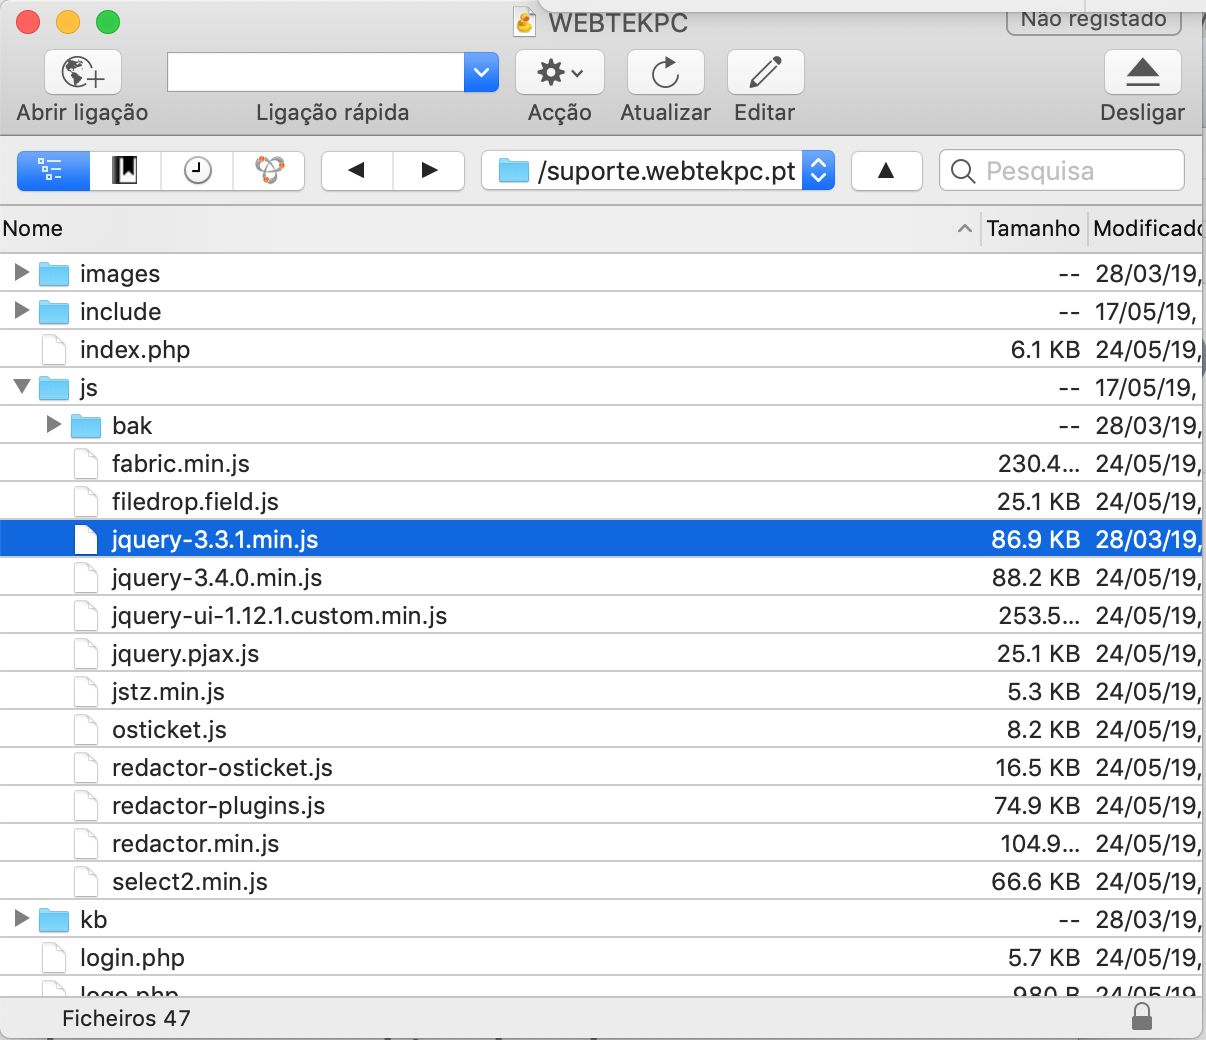Sort by the Tamanho column header
Image resolution: width=1206 pixels, height=1040 pixels.
(1032, 229)
